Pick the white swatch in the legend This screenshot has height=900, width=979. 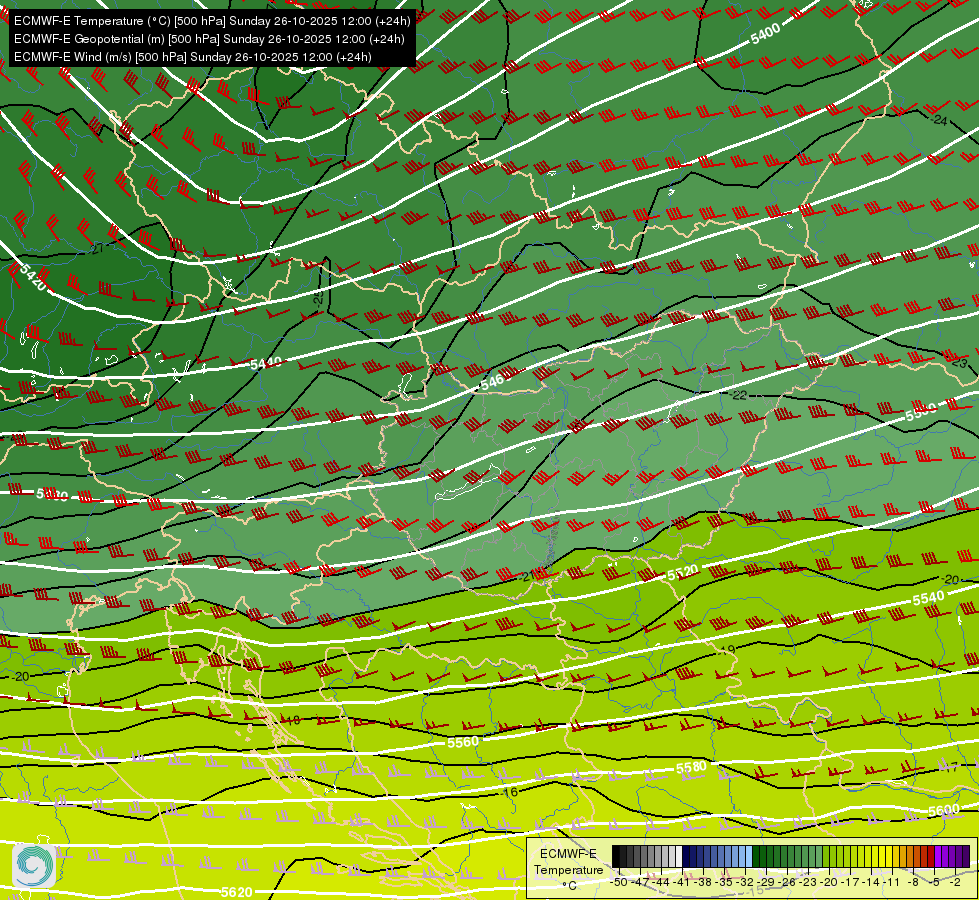click(x=679, y=856)
